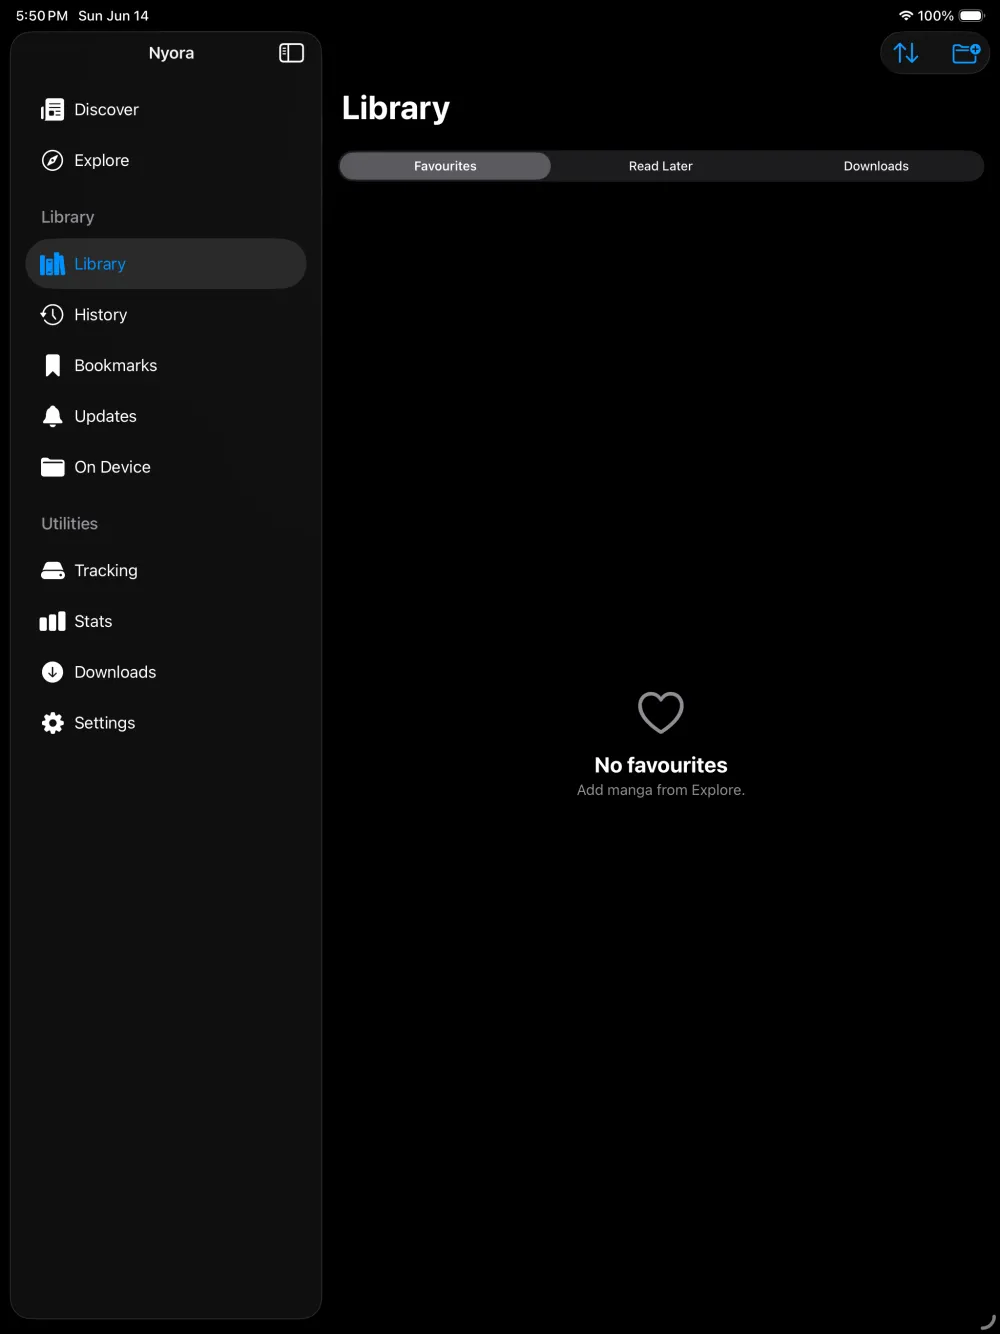Go to Explore in the sidebar
The image size is (1000, 1334).
coord(166,160)
